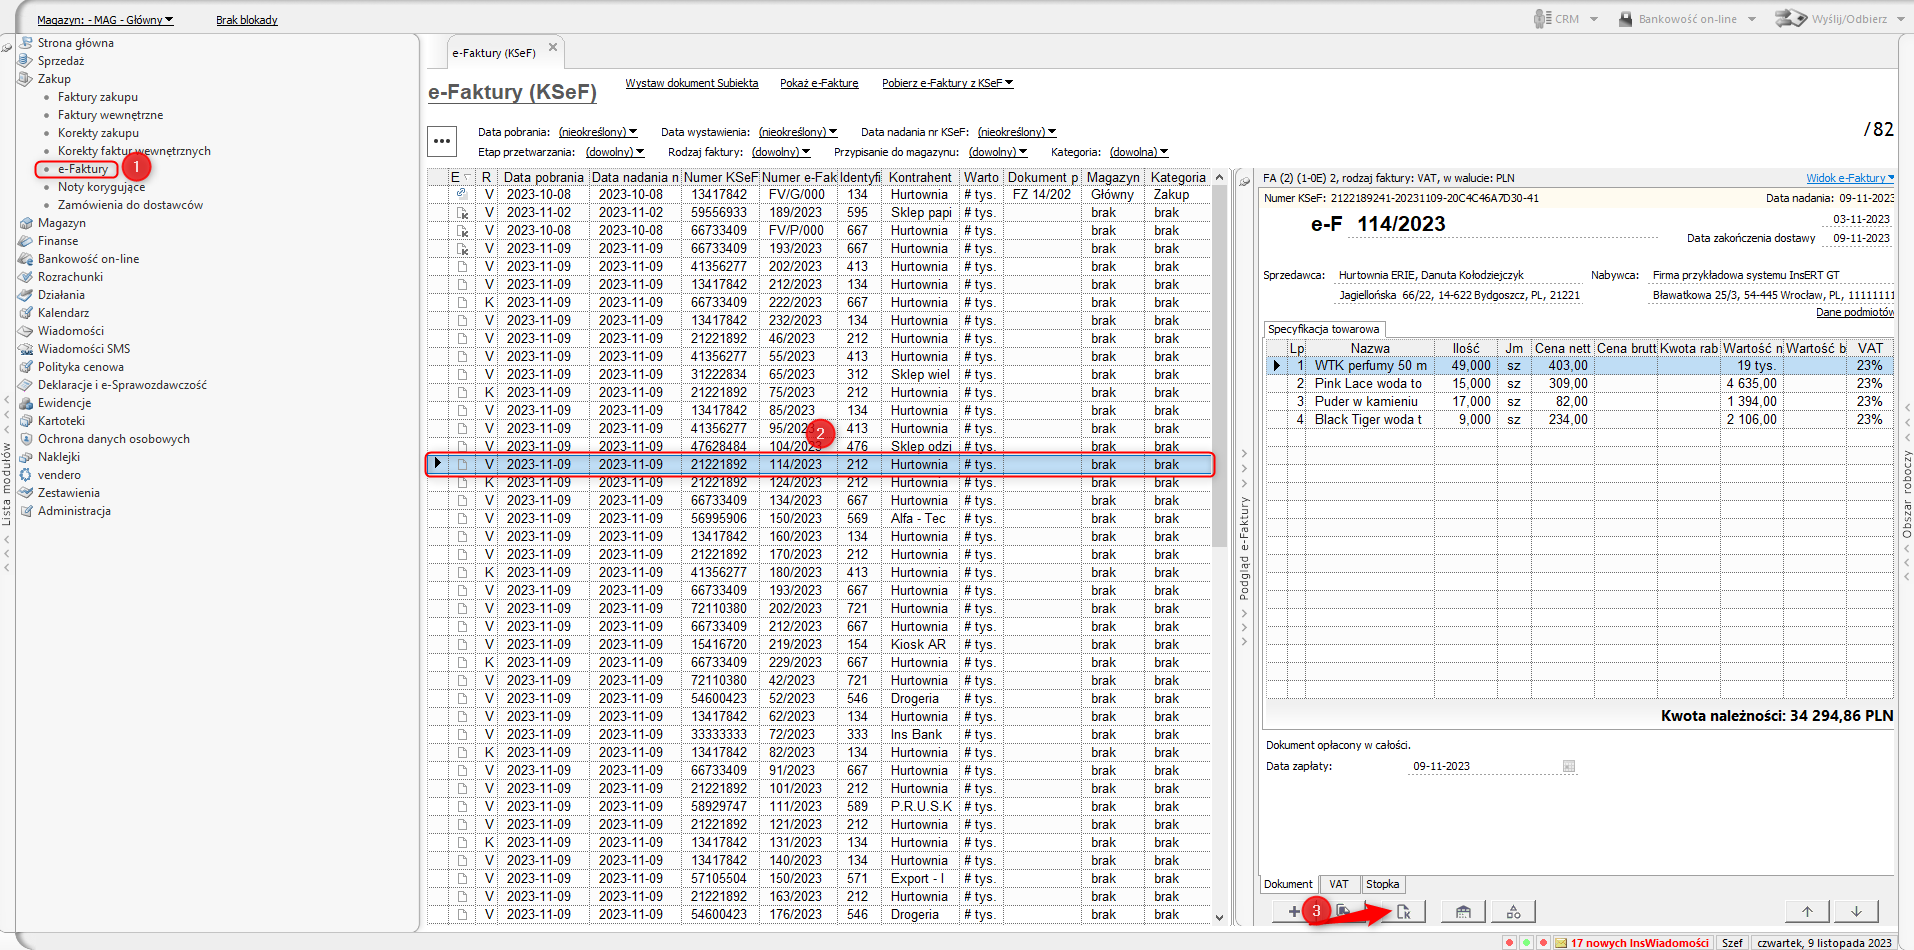Screen dimensions: 1914x950
Task: Switch to the VAT tab
Action: [x=1339, y=884]
